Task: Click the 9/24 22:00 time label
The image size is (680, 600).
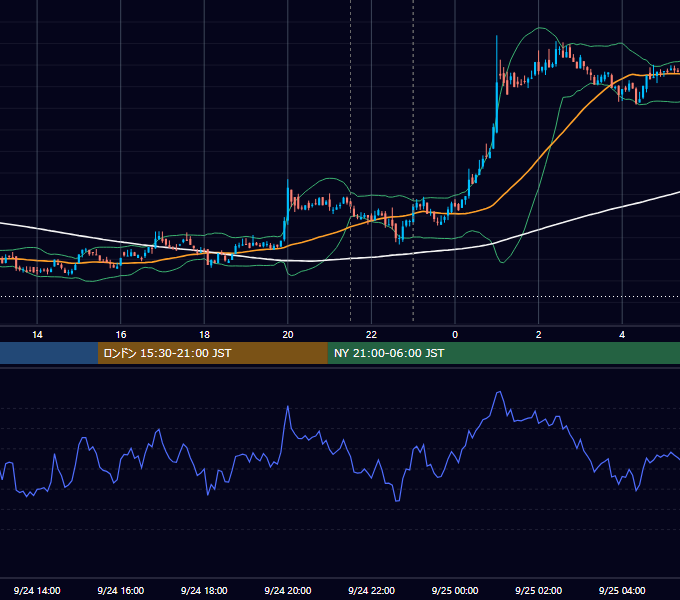Action: pos(372,590)
